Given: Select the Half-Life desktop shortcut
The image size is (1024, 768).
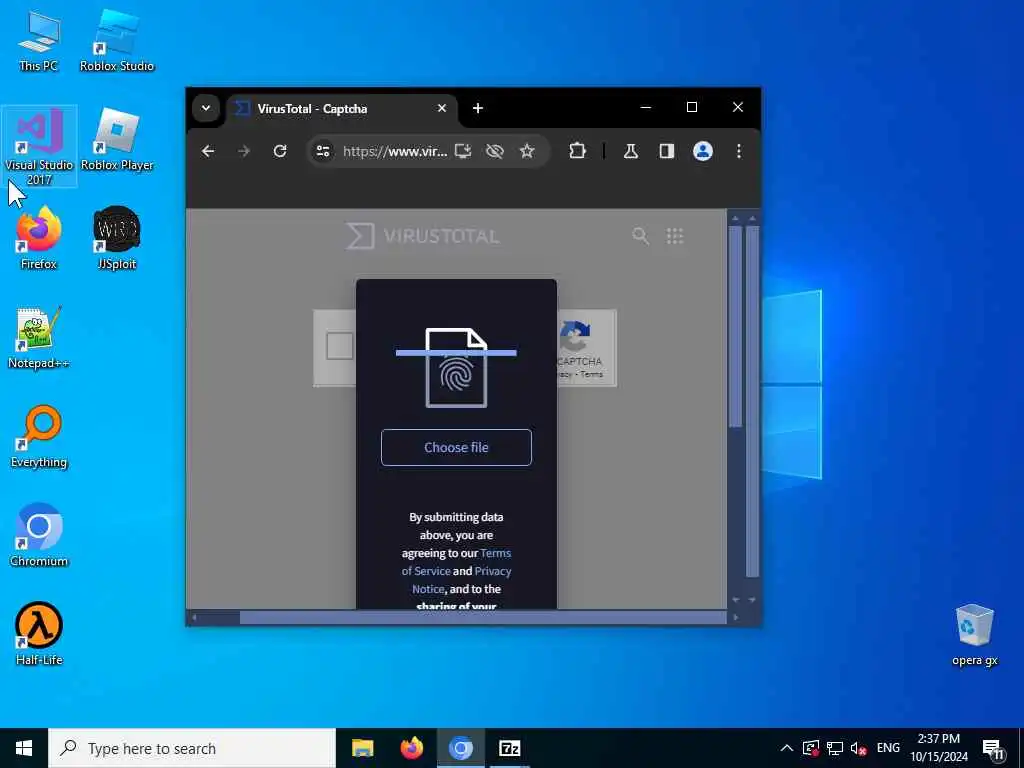Looking at the screenshot, I should point(39,633).
